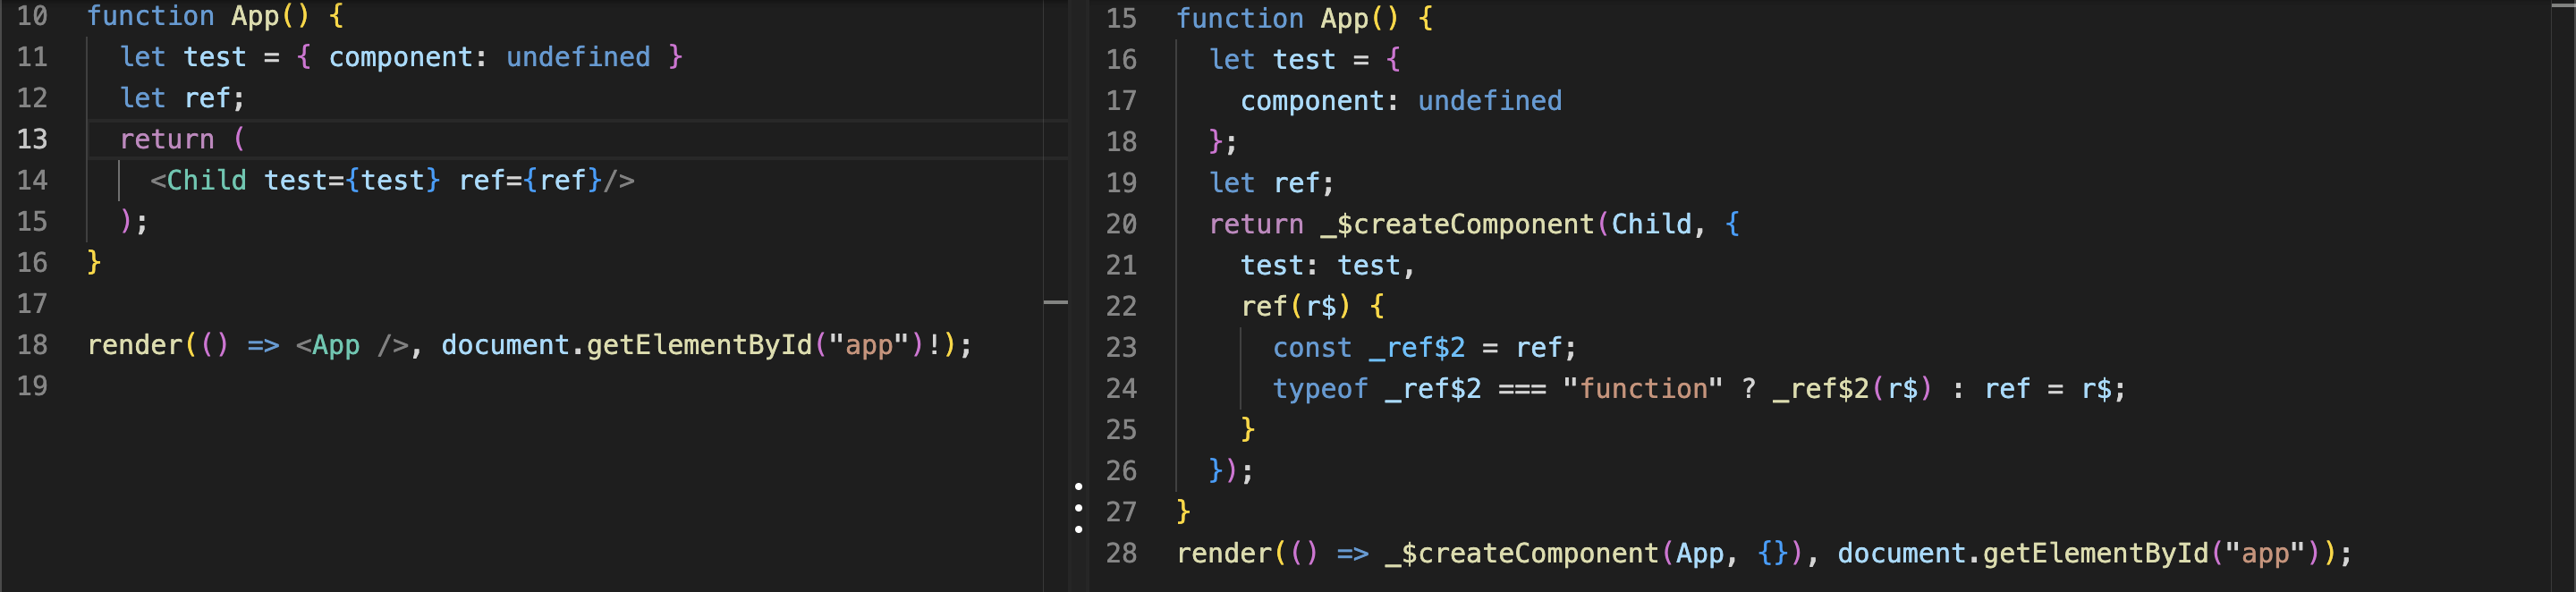Screen dimensions: 2576x592
Task: Click "test: test," on output line 21
Action: click(x=1328, y=265)
